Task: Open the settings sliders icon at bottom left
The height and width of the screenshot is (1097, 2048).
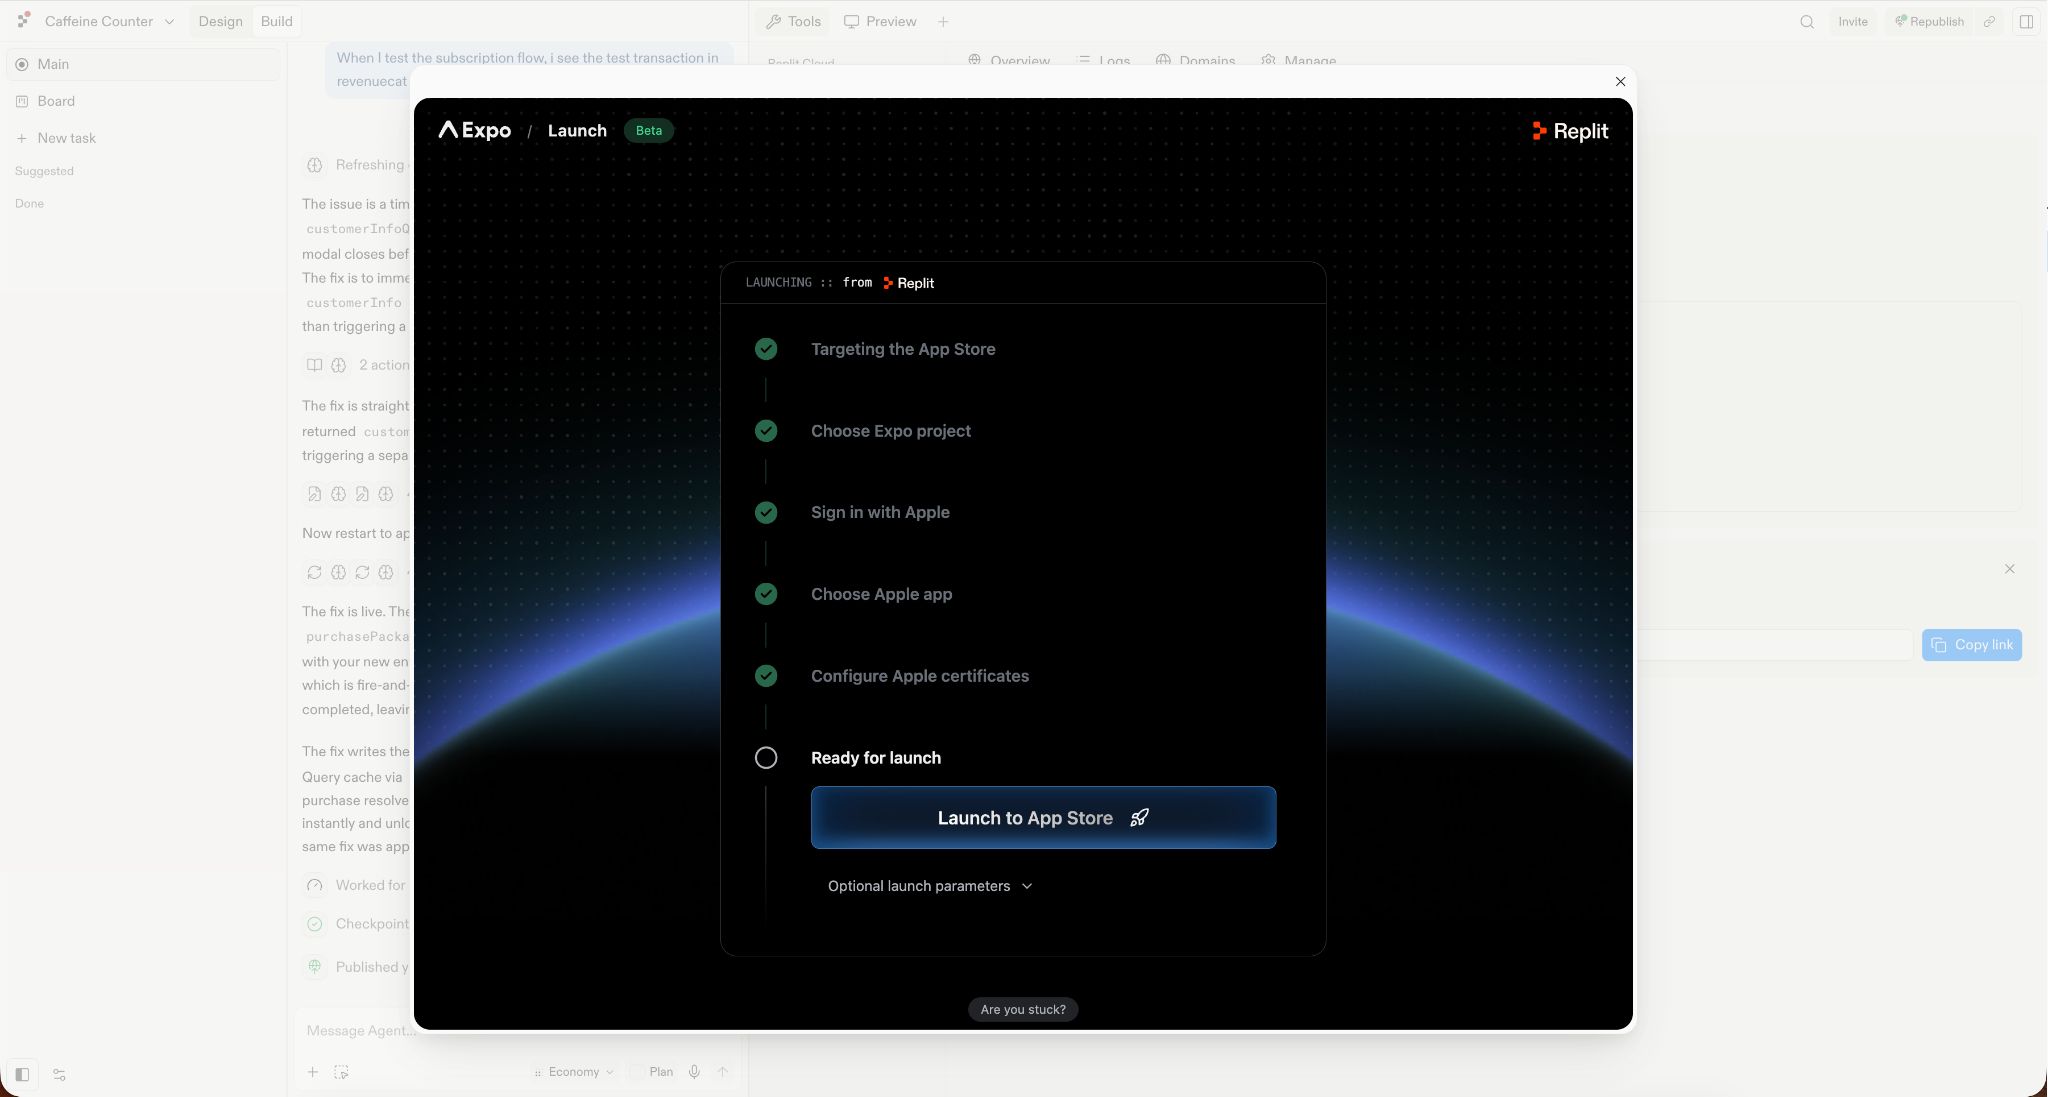Action: 59,1075
